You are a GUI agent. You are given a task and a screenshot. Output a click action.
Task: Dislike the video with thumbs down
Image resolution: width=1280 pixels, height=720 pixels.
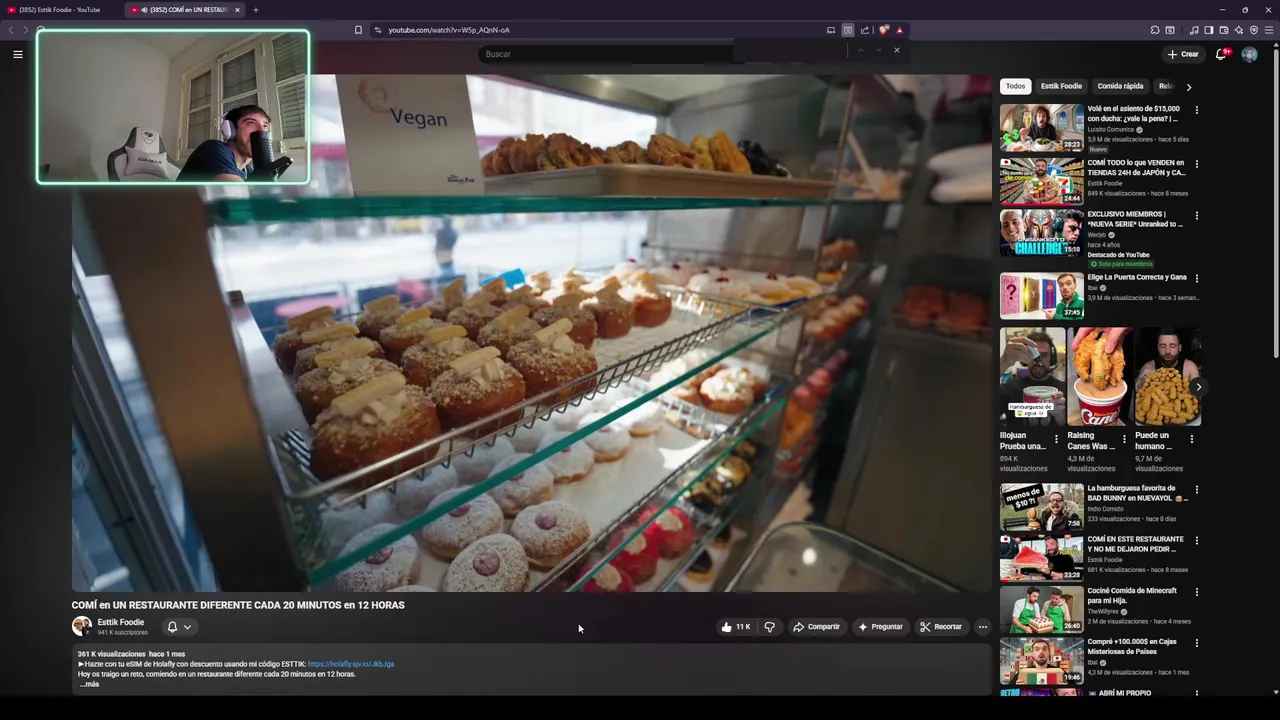tap(769, 627)
